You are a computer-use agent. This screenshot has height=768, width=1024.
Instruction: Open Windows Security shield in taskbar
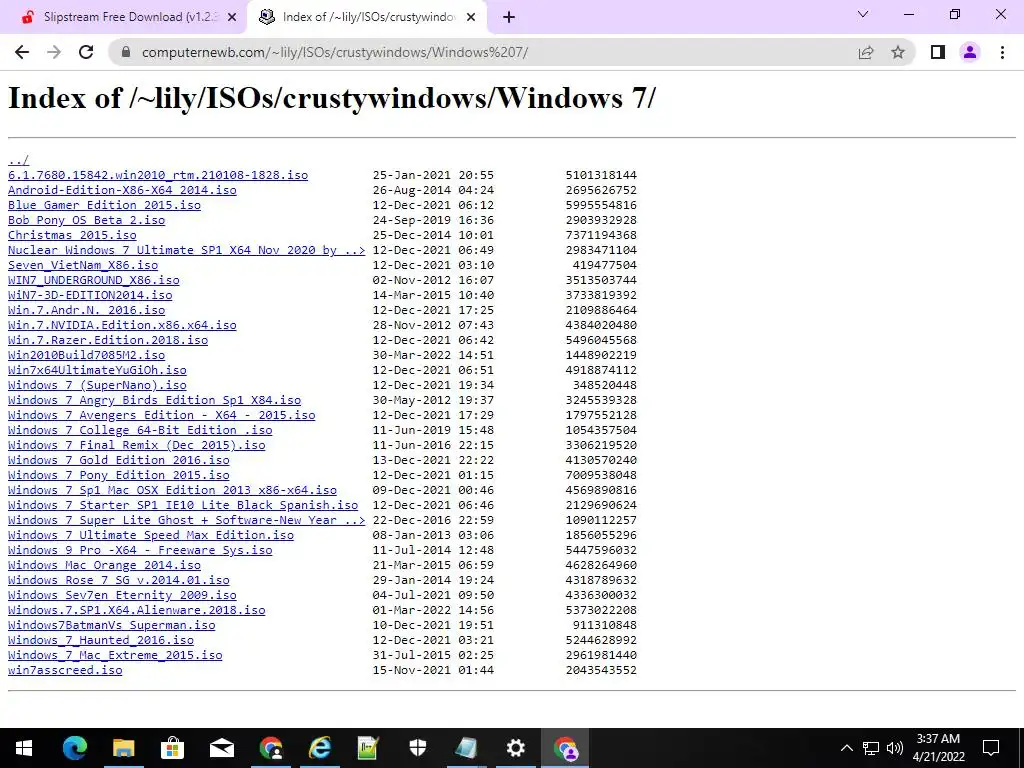[x=417, y=748]
